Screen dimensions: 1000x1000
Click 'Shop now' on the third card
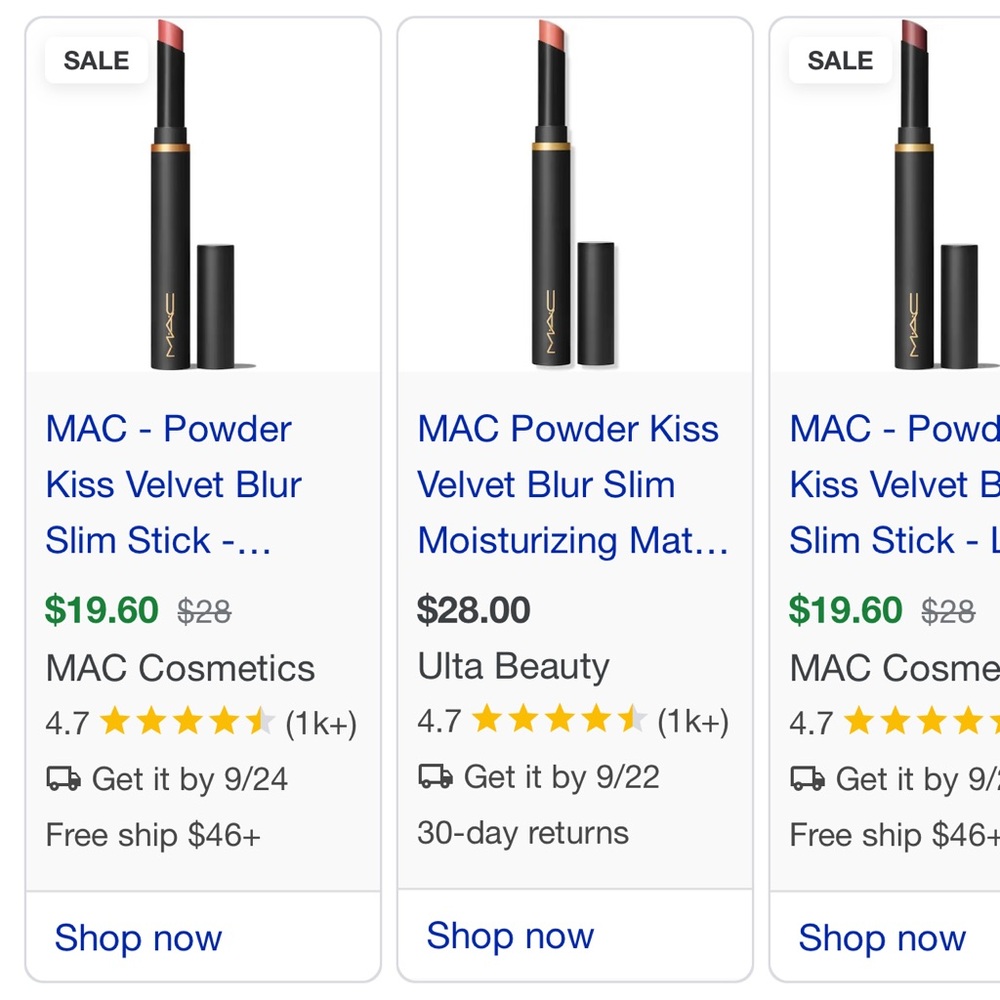point(884,938)
